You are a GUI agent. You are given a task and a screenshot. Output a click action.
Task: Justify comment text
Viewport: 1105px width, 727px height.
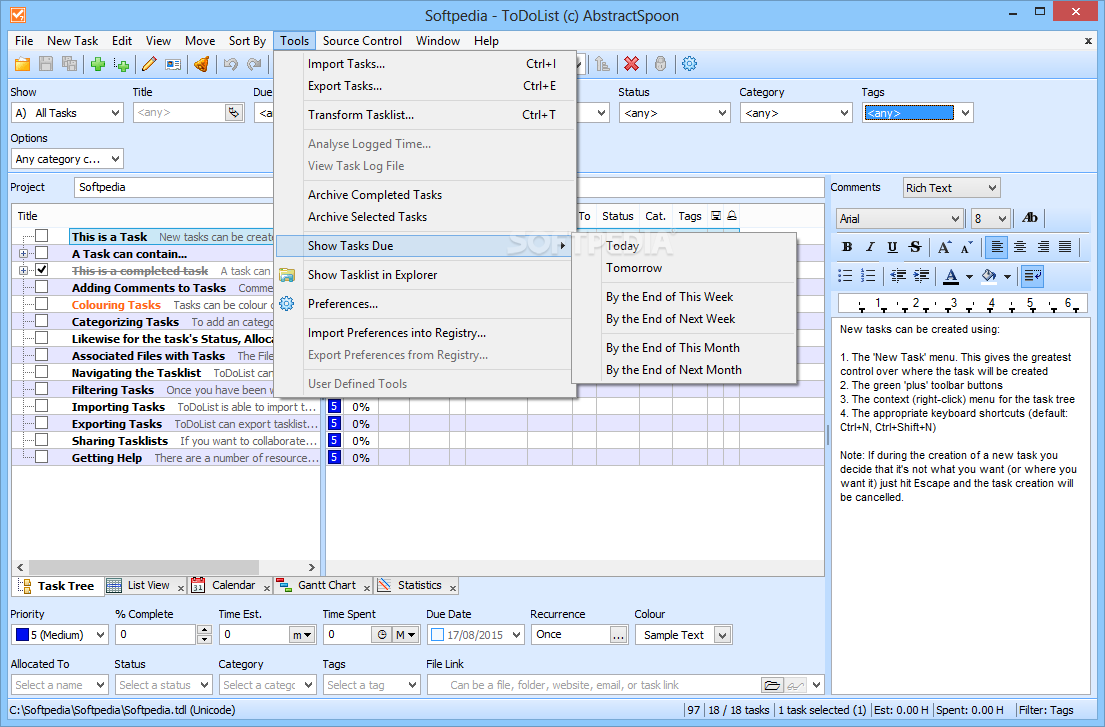click(1066, 247)
